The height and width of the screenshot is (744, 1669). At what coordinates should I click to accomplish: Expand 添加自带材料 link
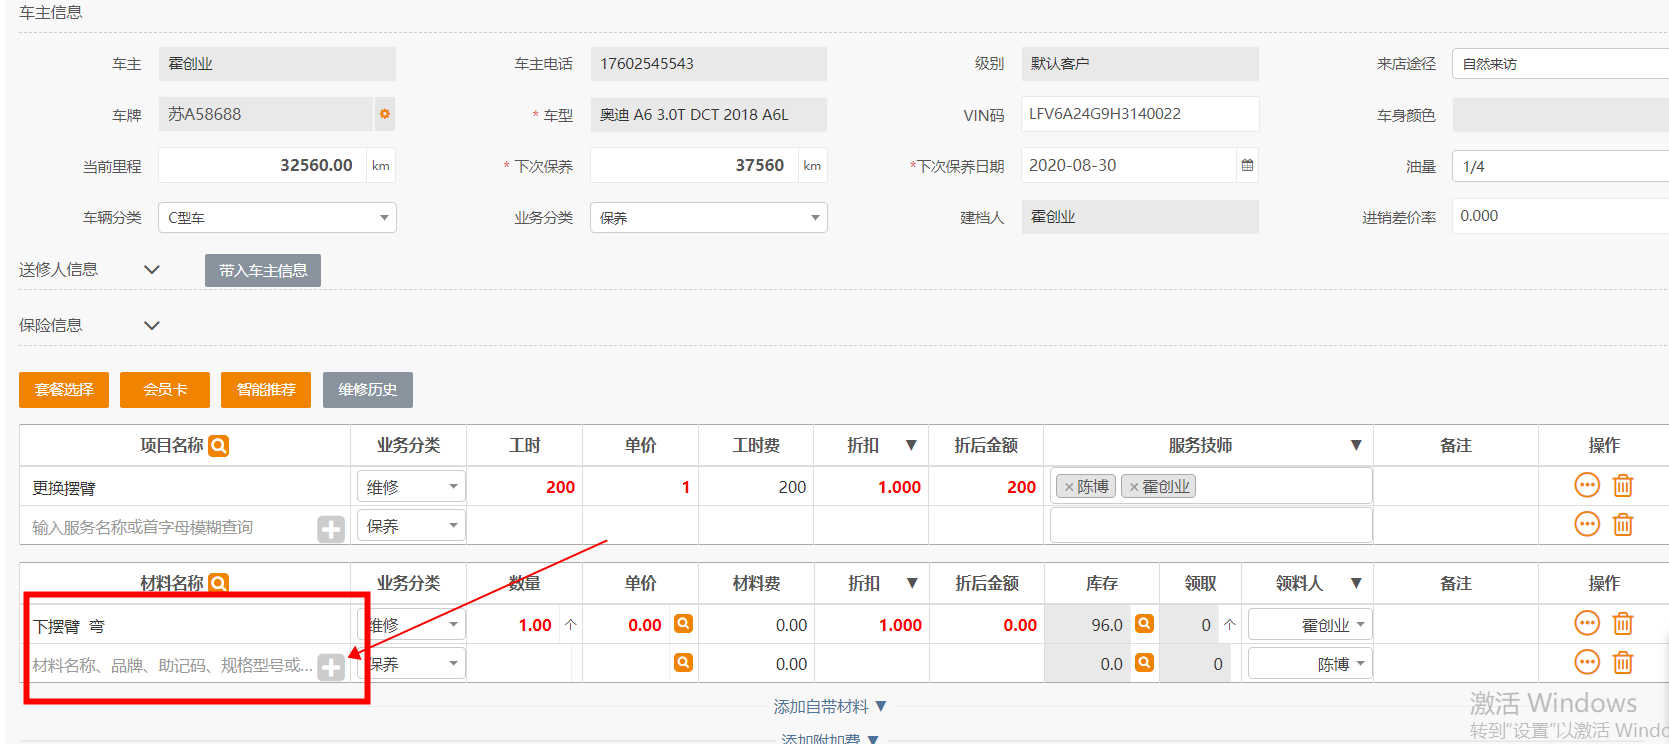point(830,706)
